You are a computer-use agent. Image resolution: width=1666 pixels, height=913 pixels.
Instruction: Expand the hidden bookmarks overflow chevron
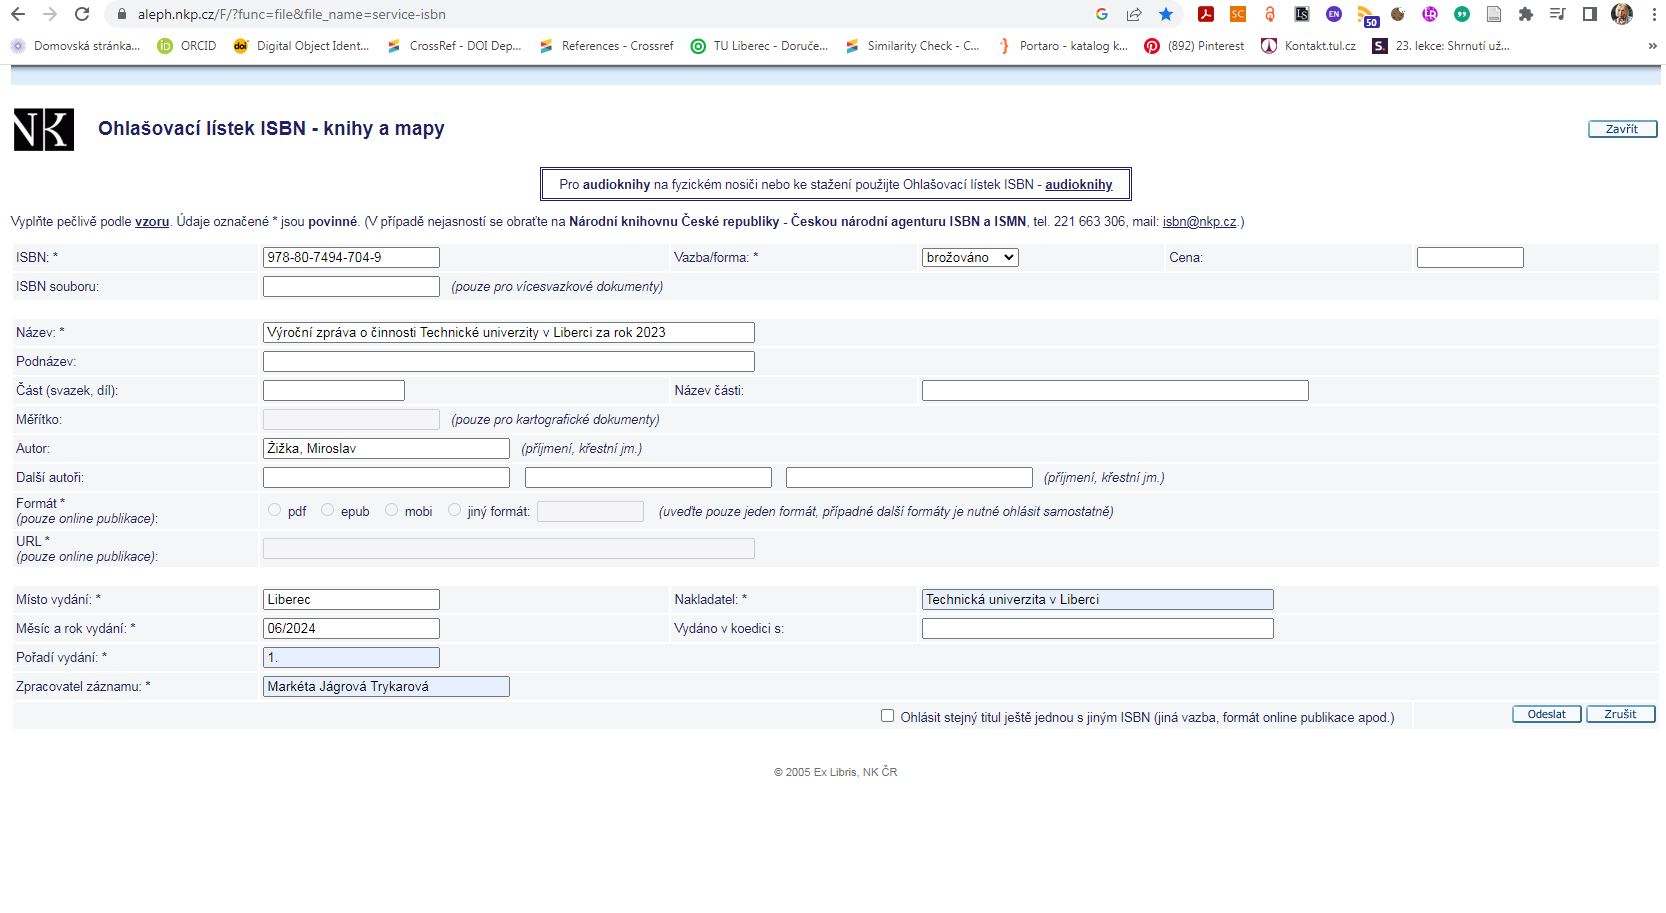click(x=1652, y=46)
